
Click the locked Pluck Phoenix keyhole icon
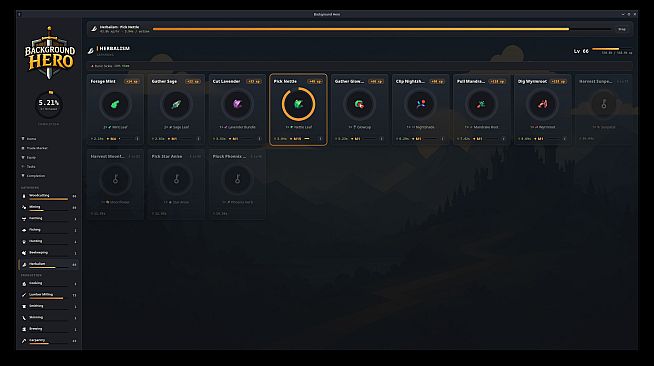(237, 179)
